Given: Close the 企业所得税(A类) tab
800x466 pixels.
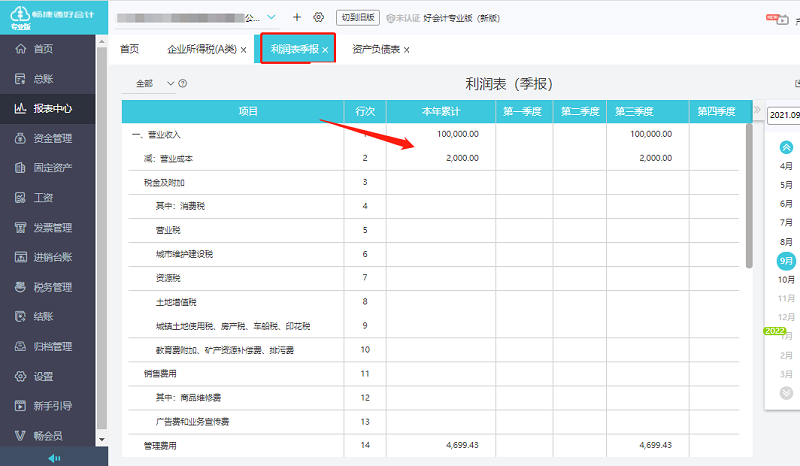Looking at the screenshot, I should point(243,50).
